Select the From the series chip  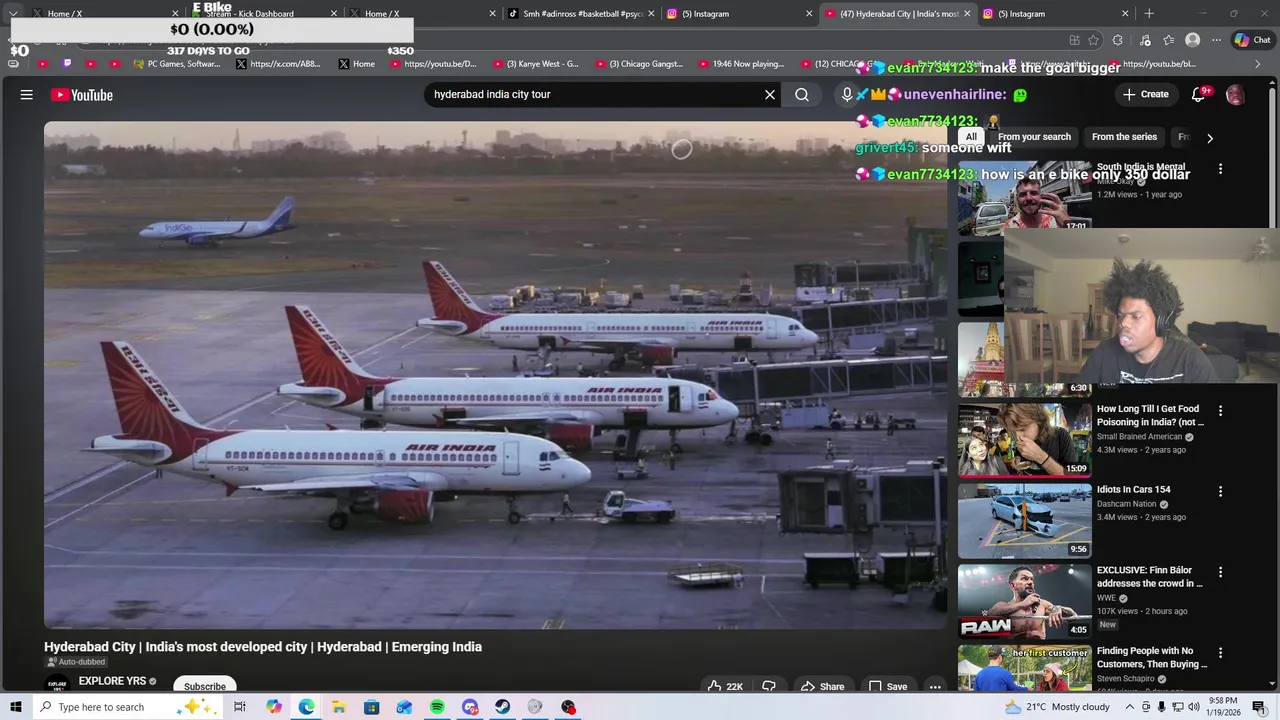click(x=1124, y=137)
